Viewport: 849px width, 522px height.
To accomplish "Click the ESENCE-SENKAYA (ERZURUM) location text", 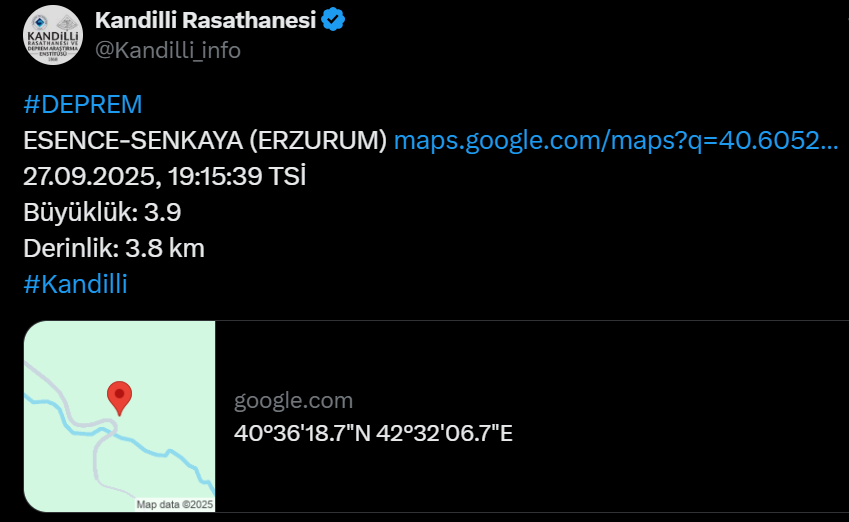I will [205, 141].
